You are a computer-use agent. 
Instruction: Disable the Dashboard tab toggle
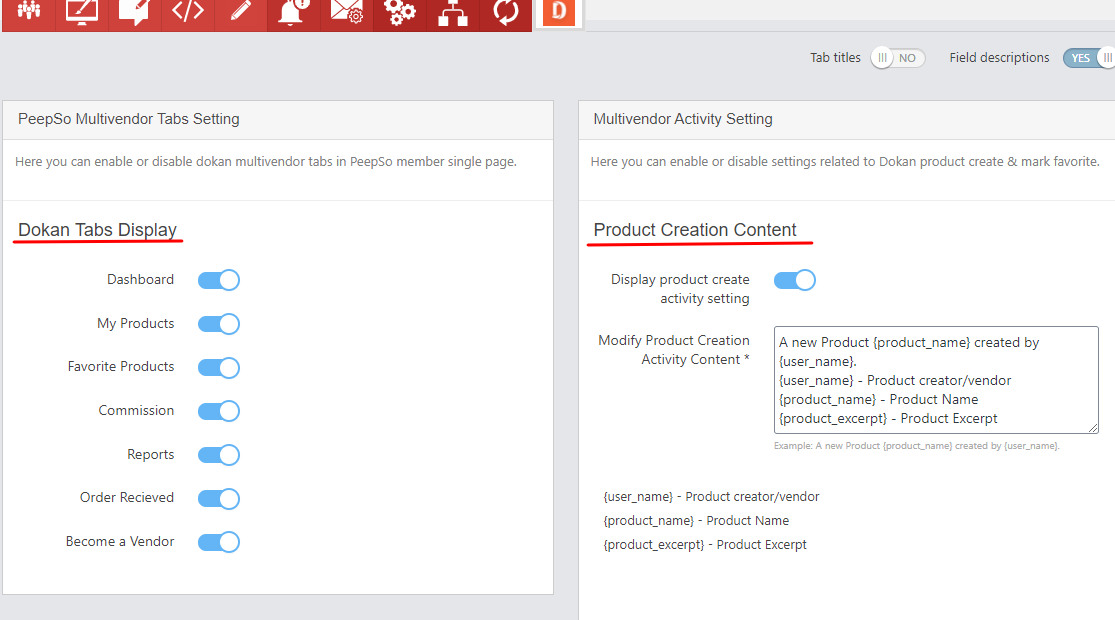[219, 280]
